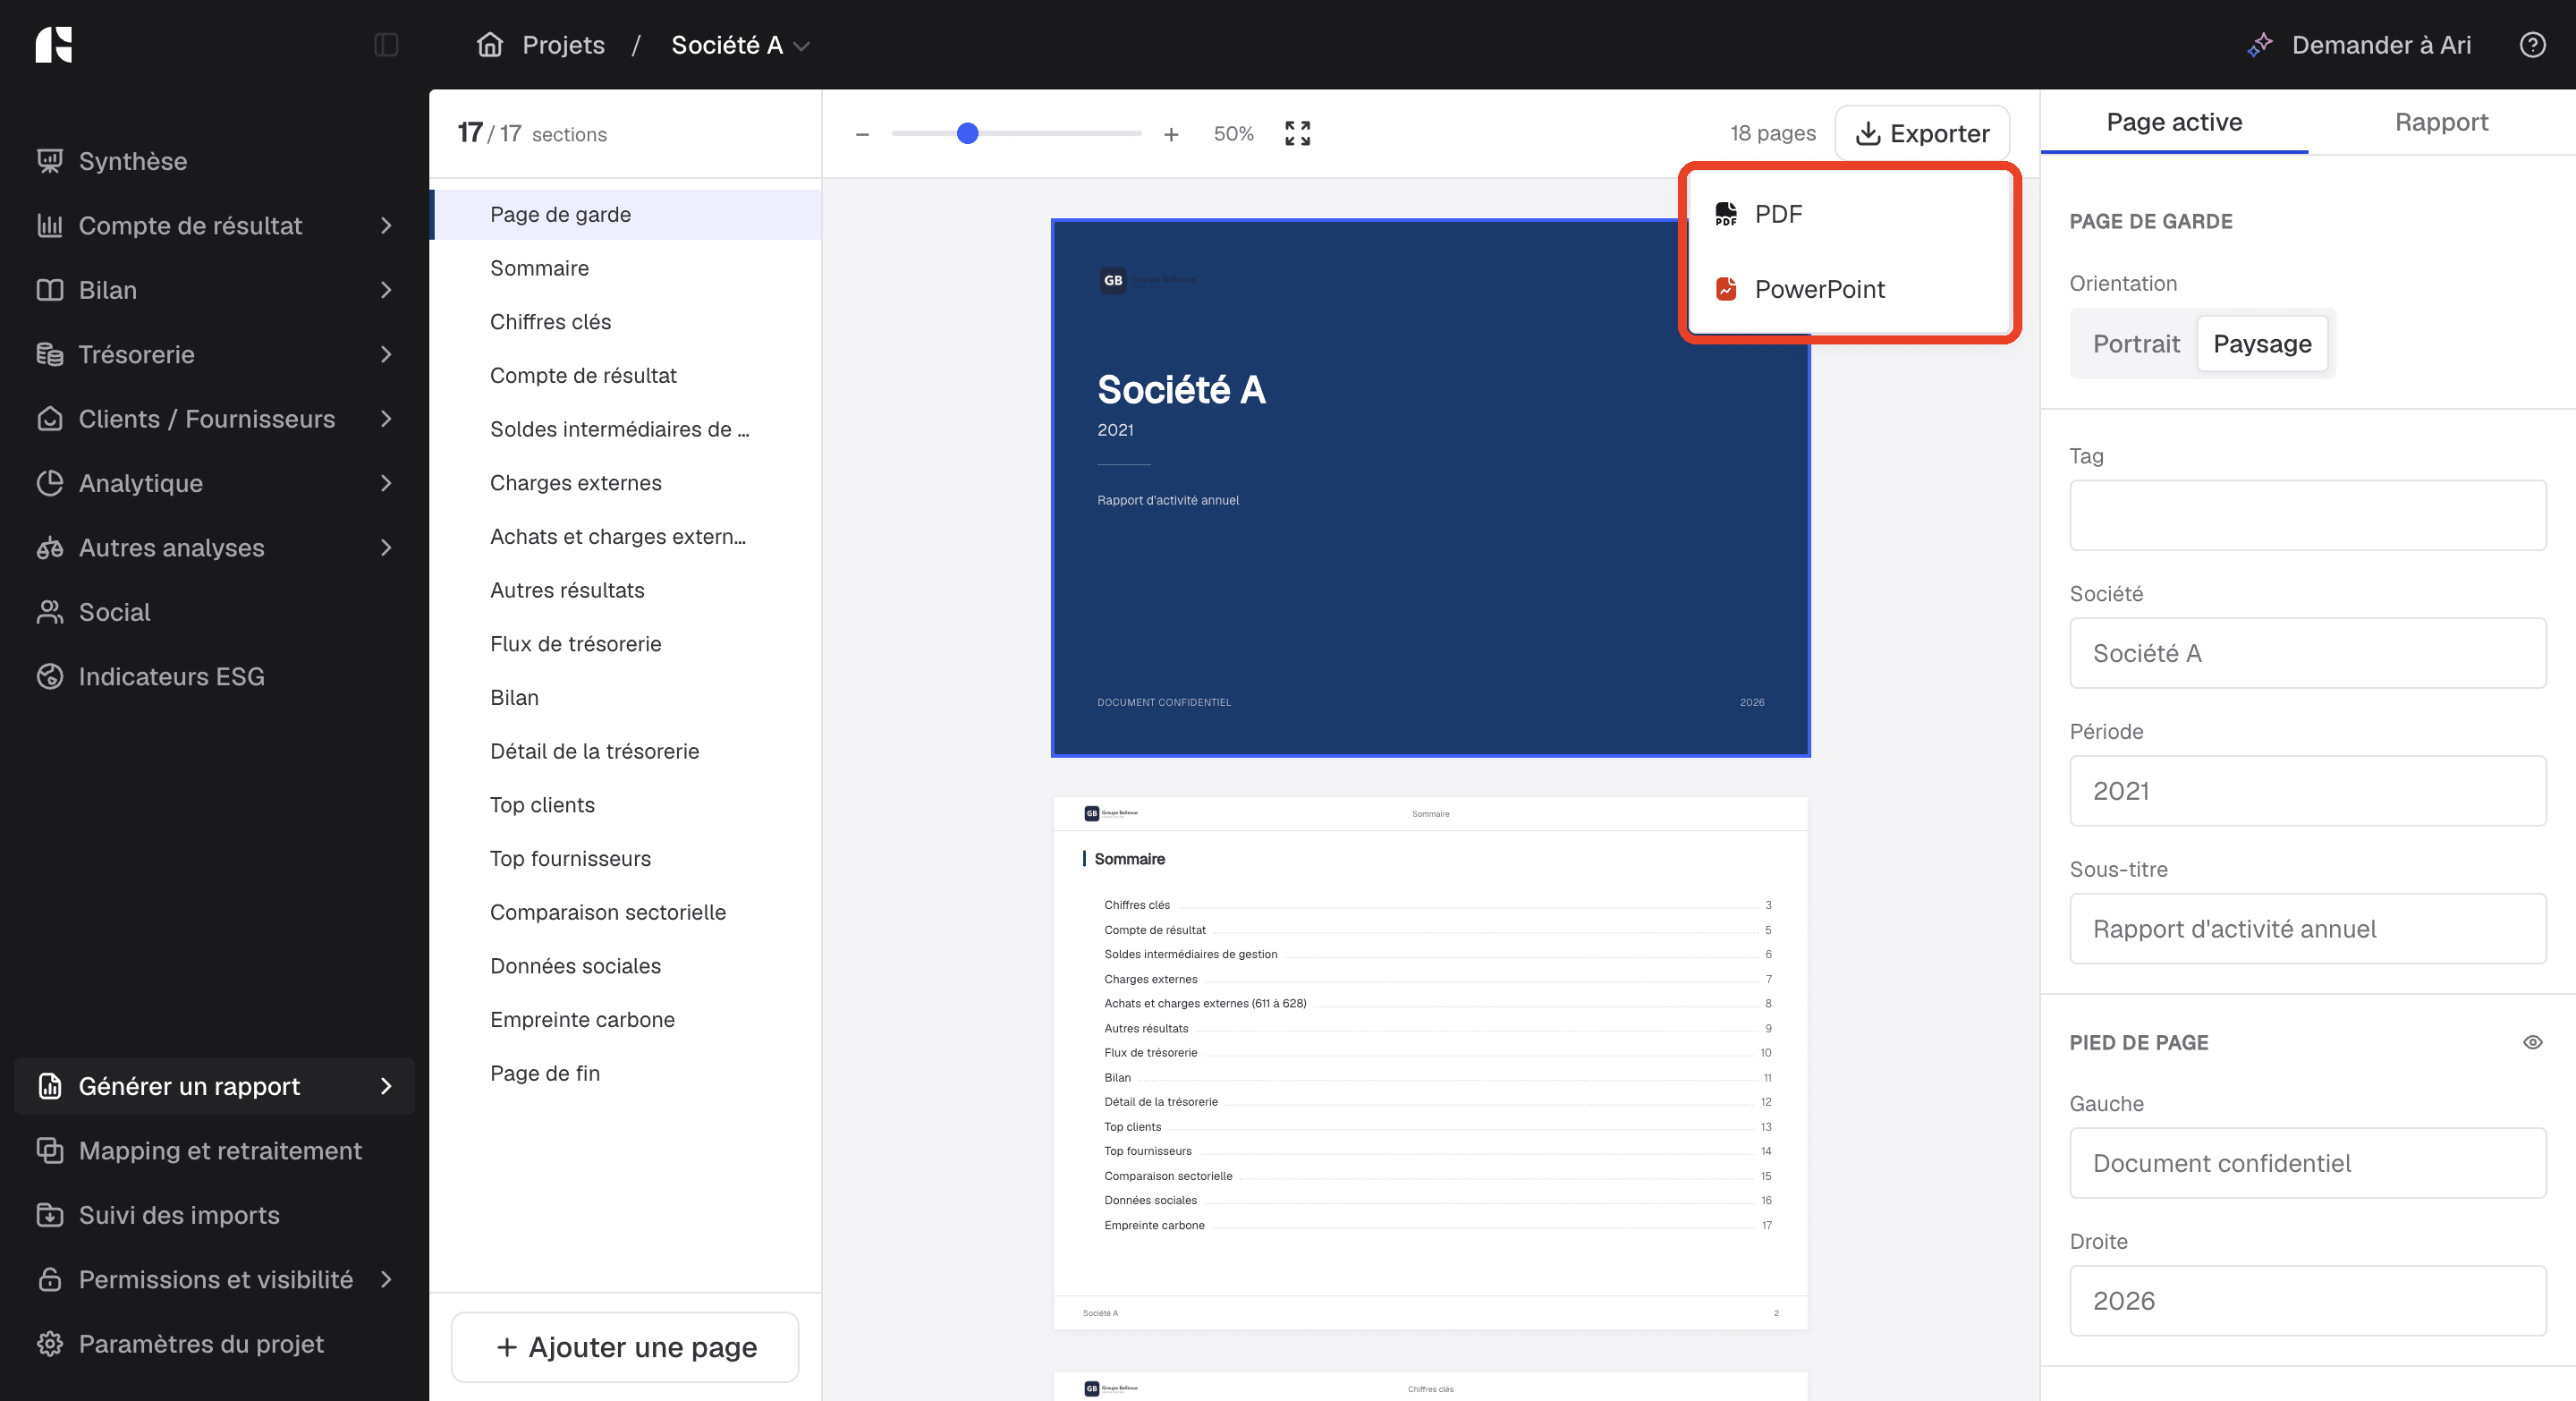Zoom out with the minus icon

(862, 134)
